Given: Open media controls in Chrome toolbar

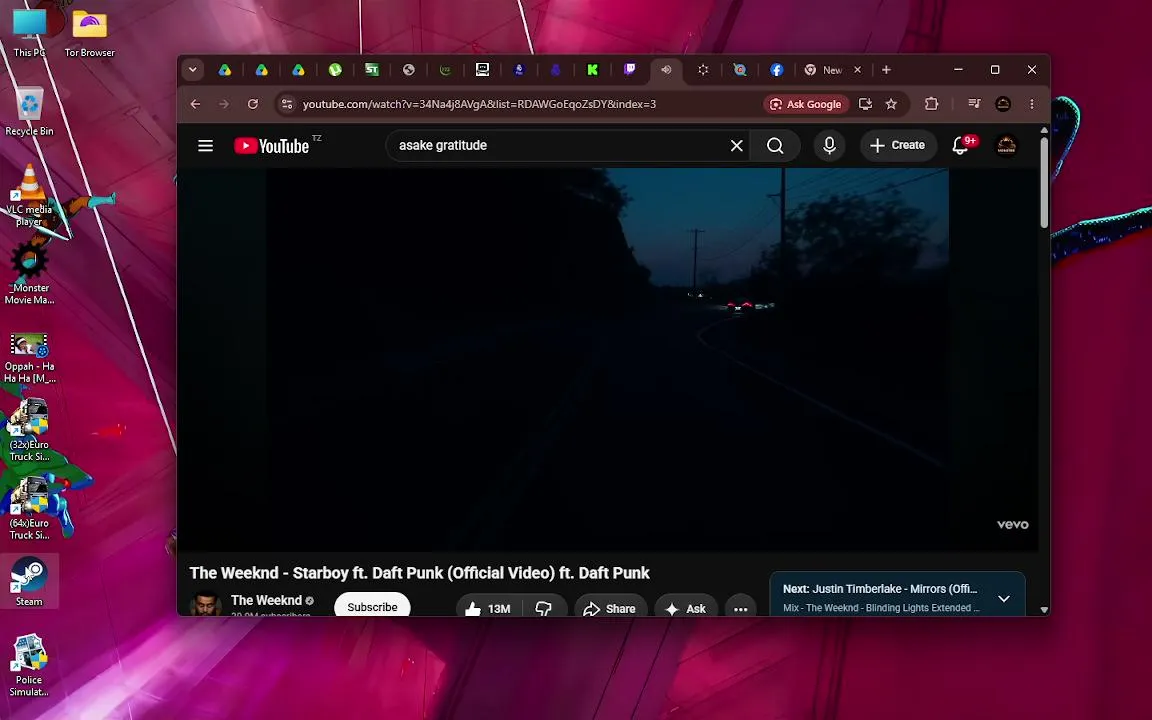Looking at the screenshot, I should coord(974,104).
